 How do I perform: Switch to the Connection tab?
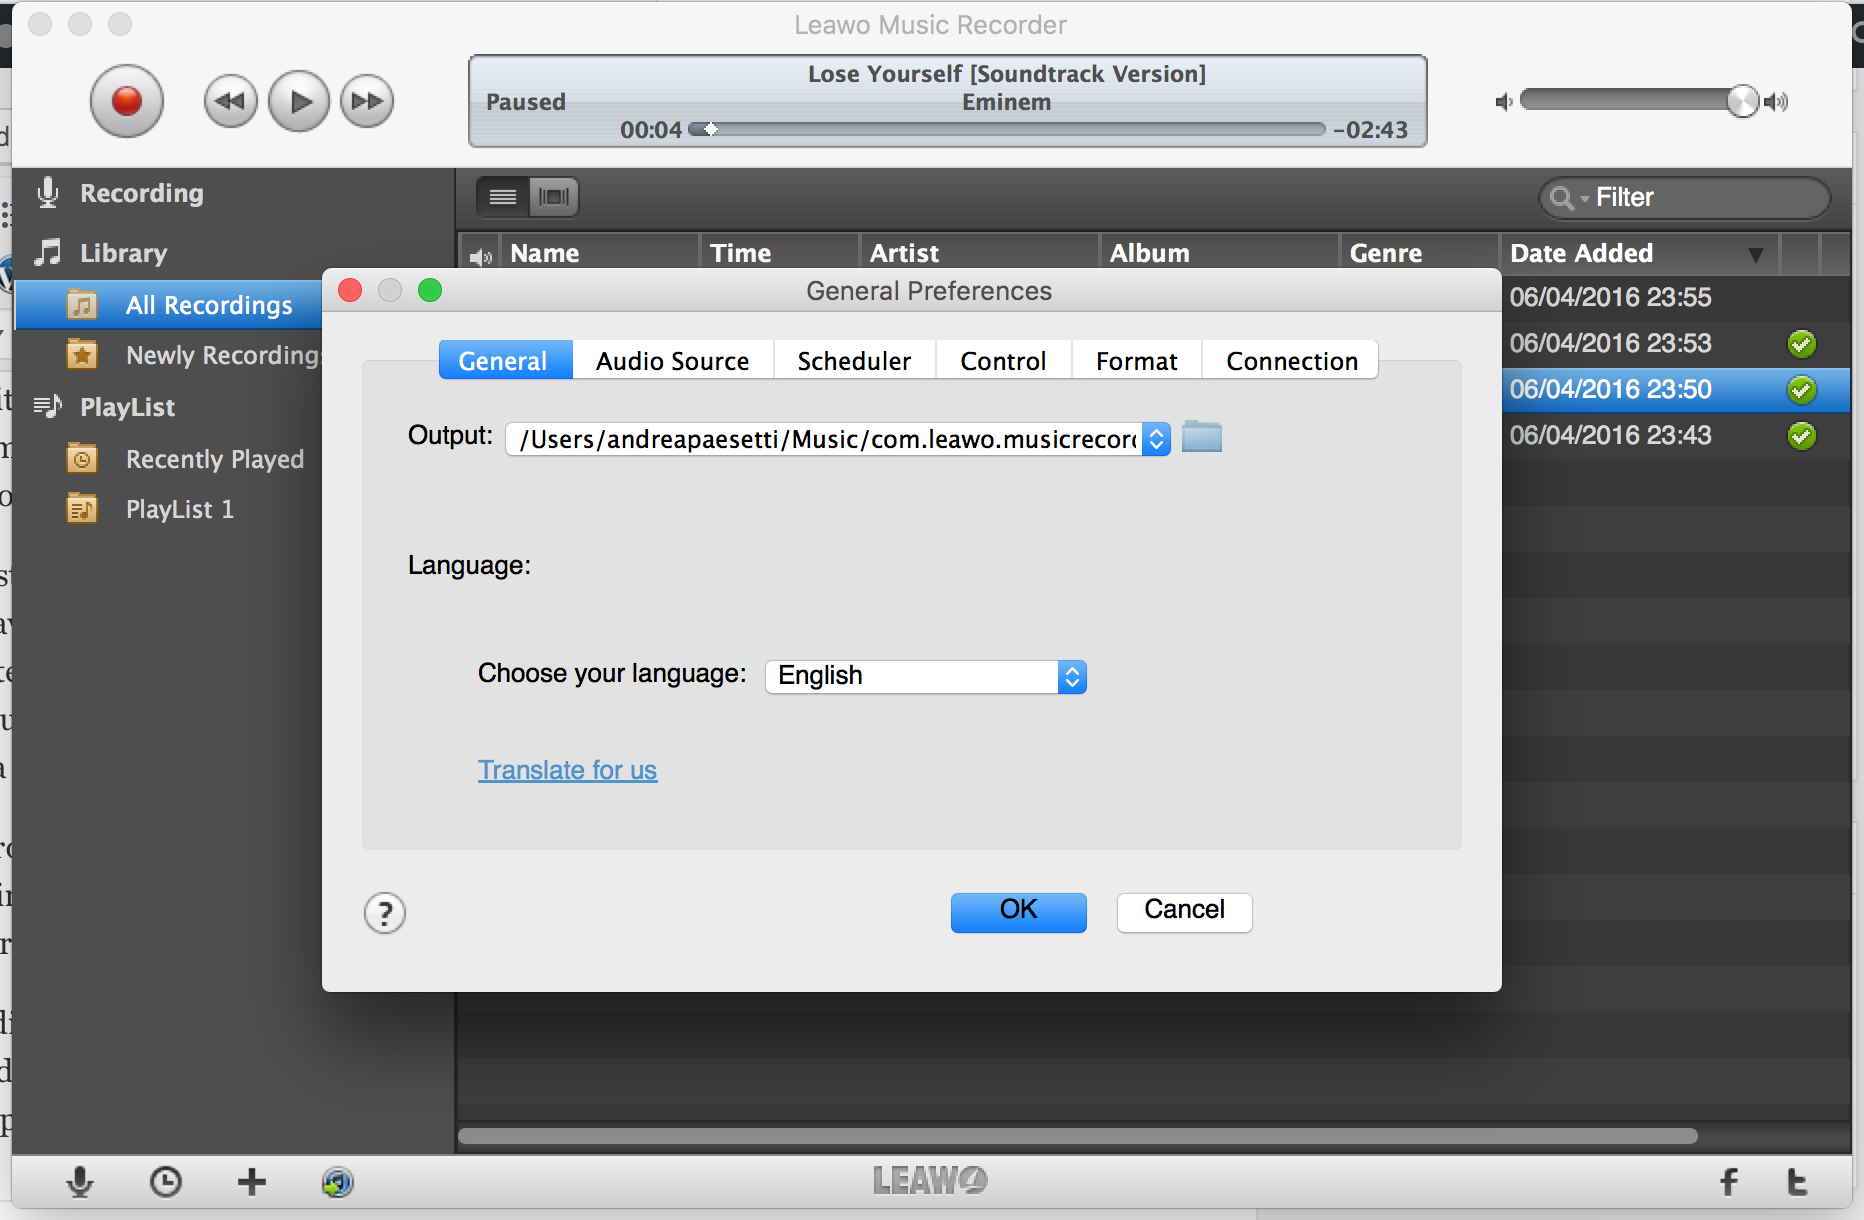(x=1291, y=361)
